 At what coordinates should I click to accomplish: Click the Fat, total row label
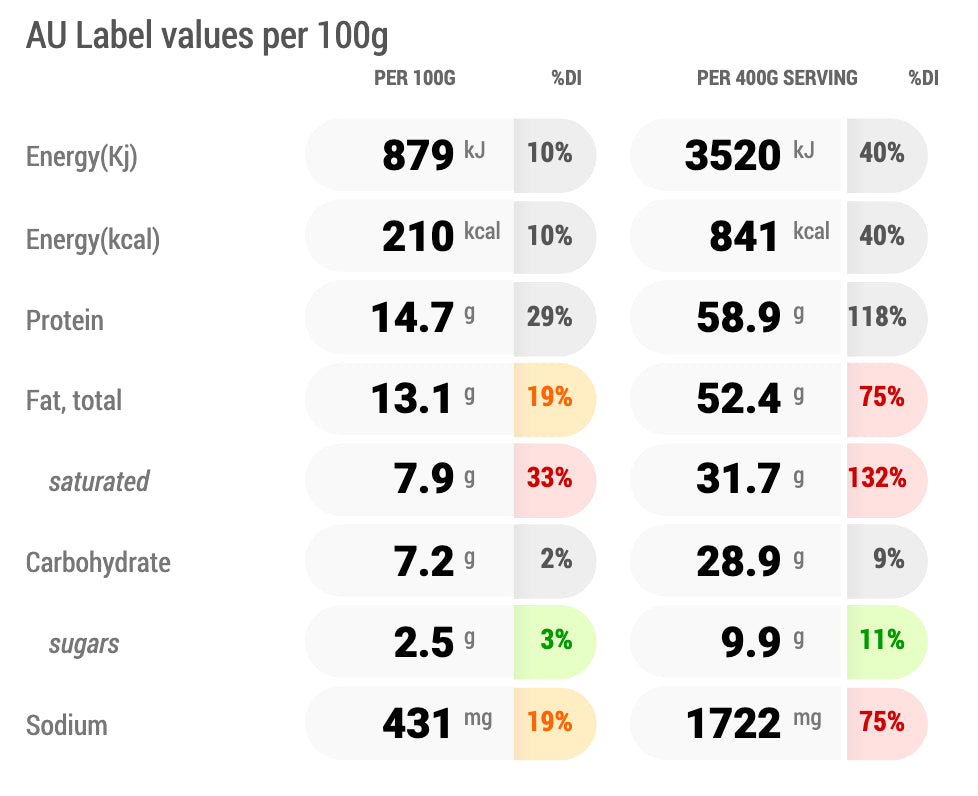(74, 401)
